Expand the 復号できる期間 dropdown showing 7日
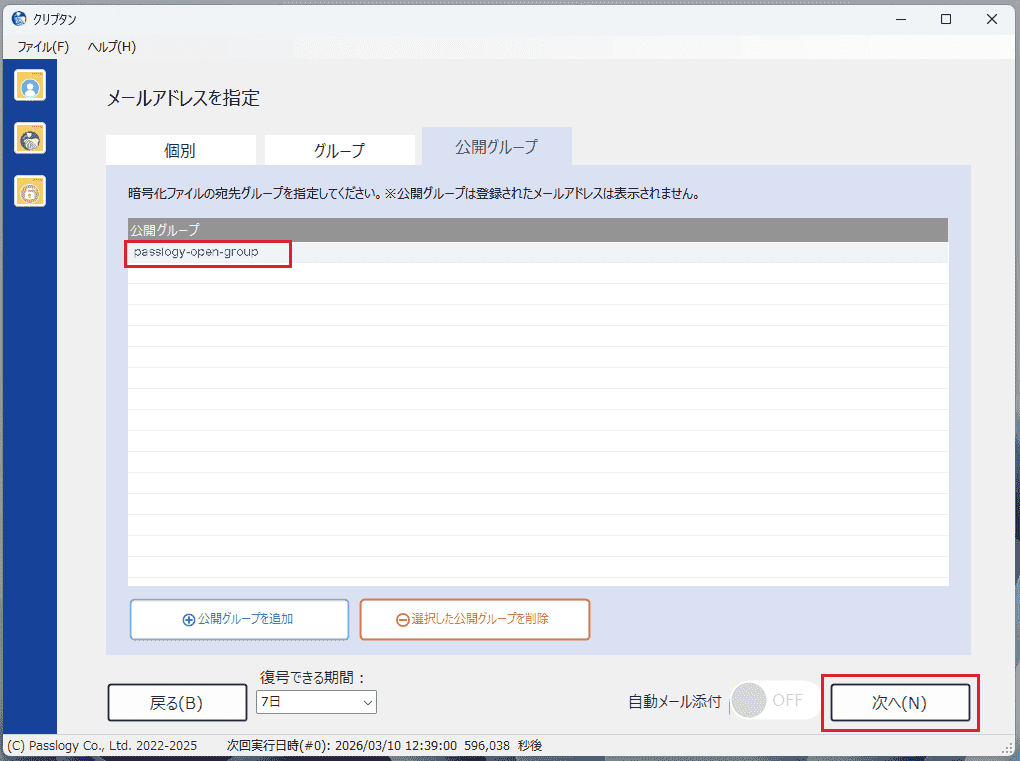 point(316,702)
